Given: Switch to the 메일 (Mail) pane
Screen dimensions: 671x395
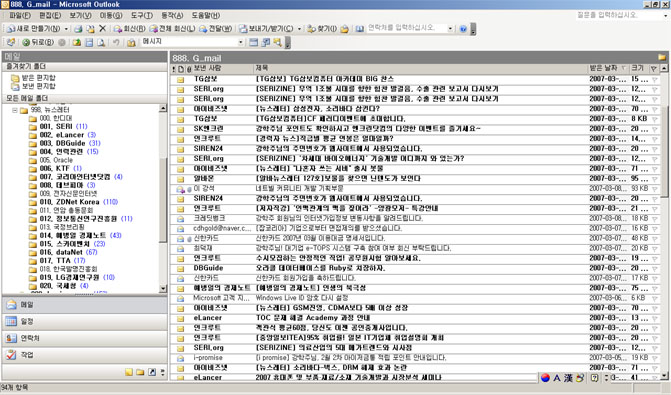Looking at the screenshot, I should 84,305.
